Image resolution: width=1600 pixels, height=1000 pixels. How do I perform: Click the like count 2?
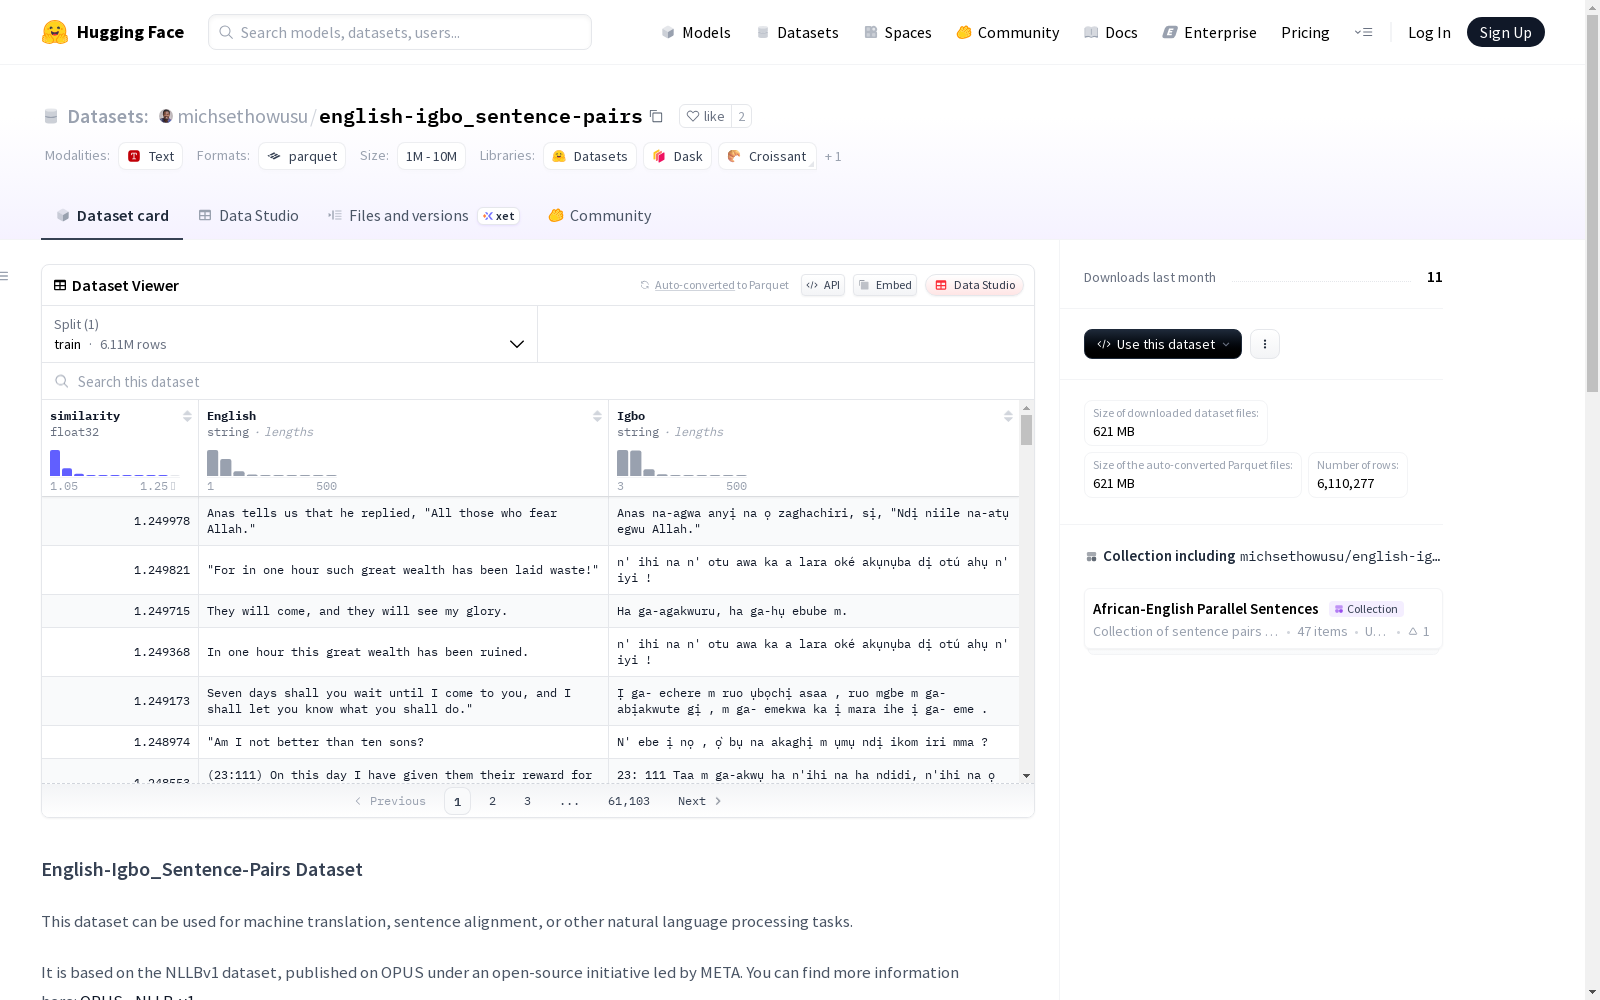tap(741, 116)
